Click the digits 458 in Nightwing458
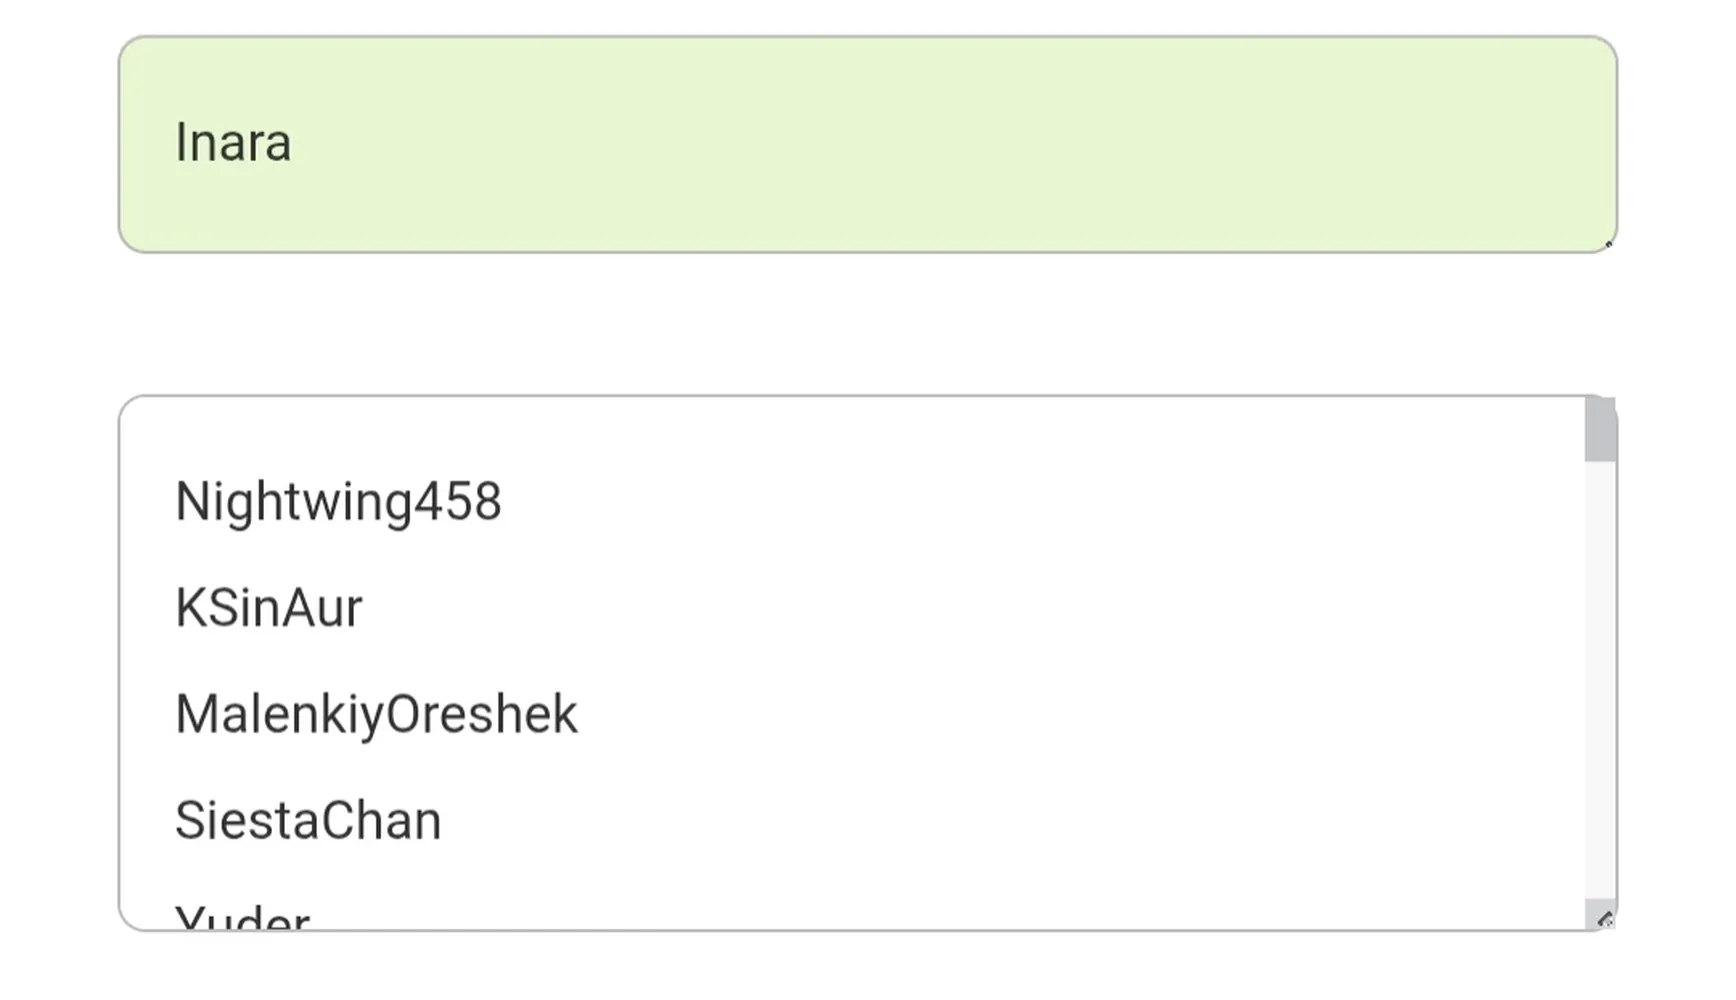Screen dimensions: 1736x1000 (x=458, y=501)
